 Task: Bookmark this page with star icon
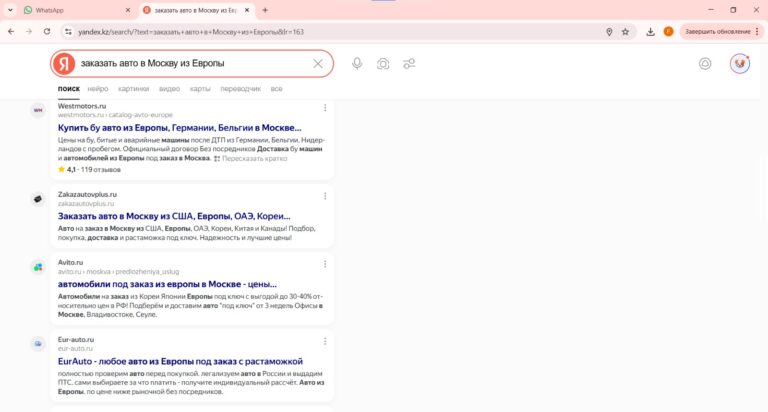(x=626, y=31)
